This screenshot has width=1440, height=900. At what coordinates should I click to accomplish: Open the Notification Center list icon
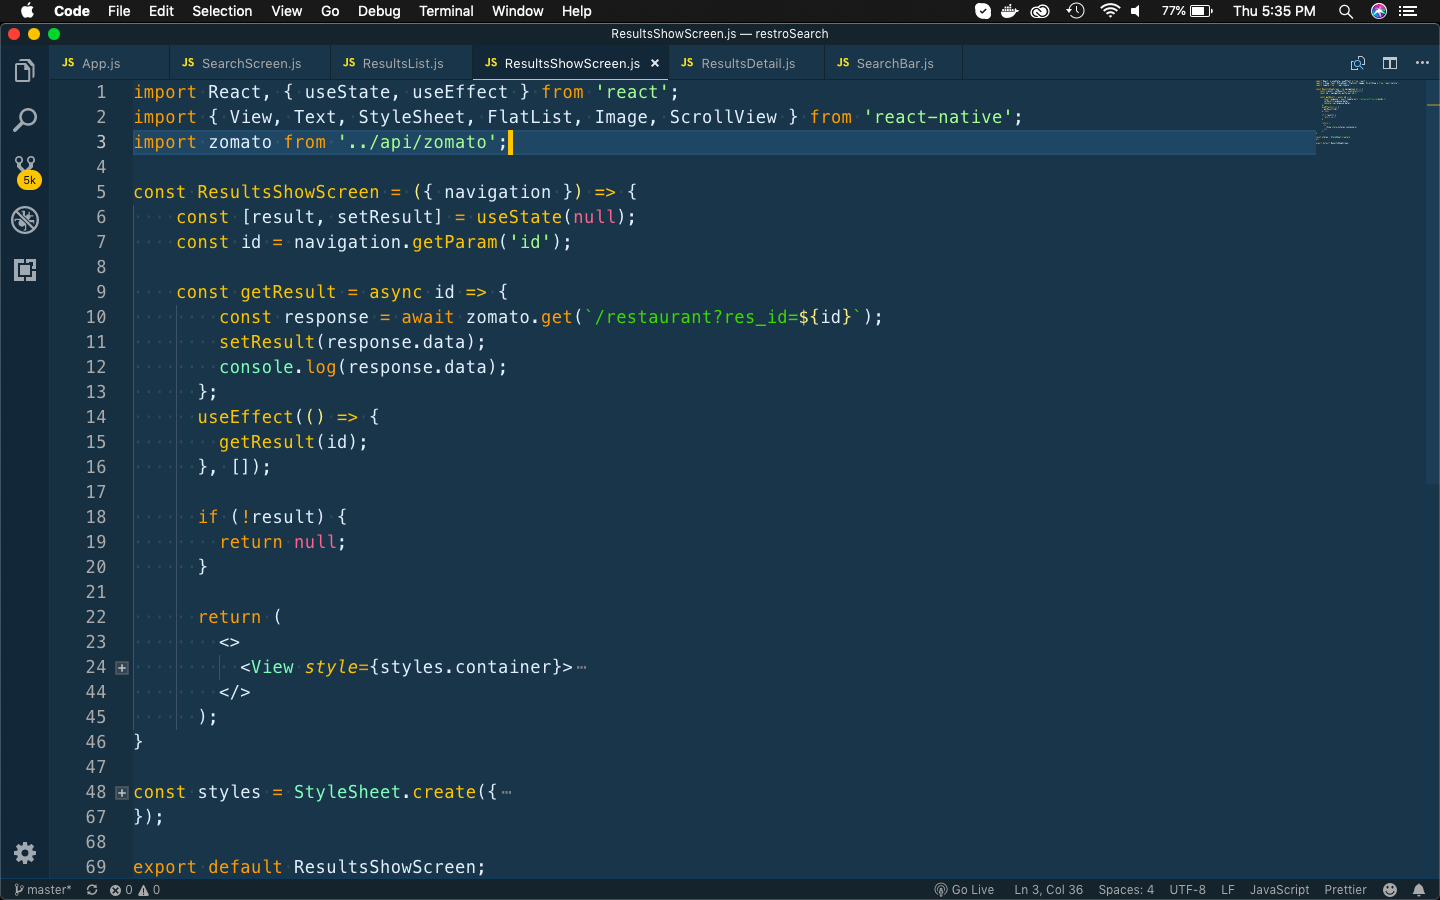(x=1409, y=11)
